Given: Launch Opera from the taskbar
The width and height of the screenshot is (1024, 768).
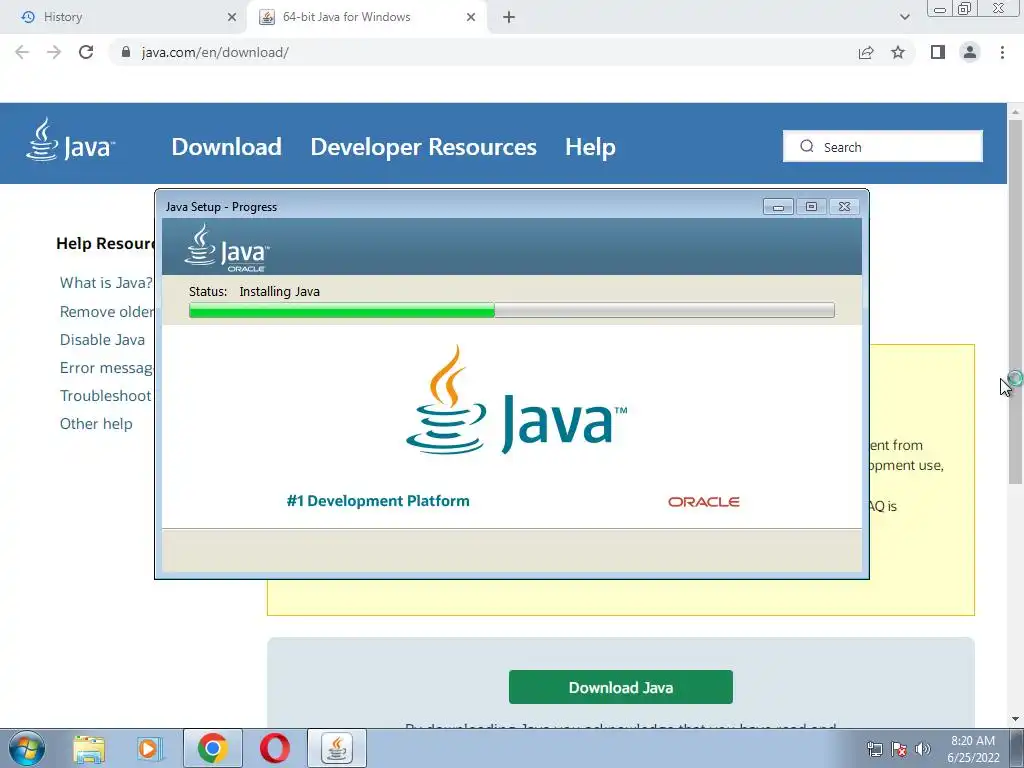Looking at the screenshot, I should [x=274, y=748].
